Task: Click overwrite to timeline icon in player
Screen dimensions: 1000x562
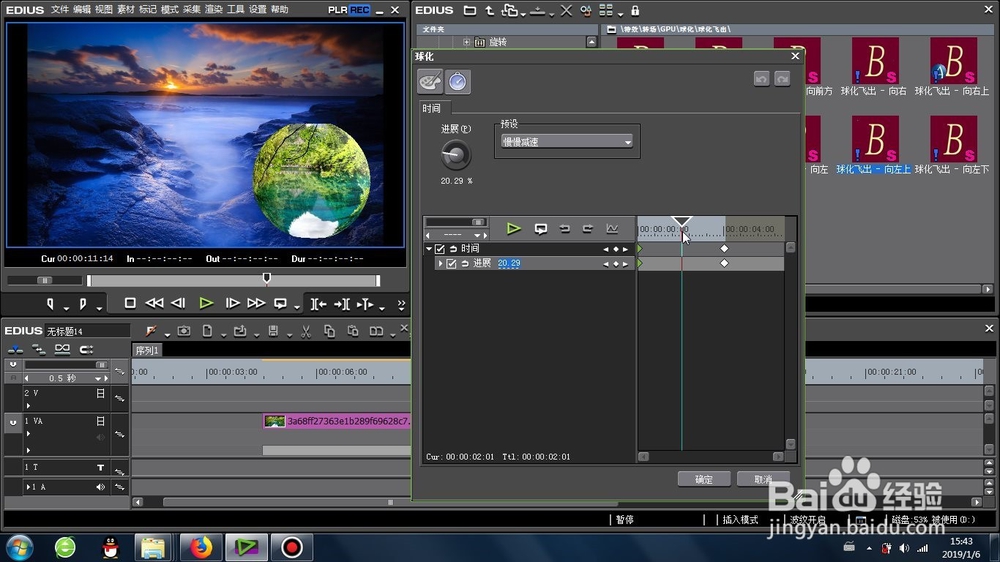Action: 342,304
